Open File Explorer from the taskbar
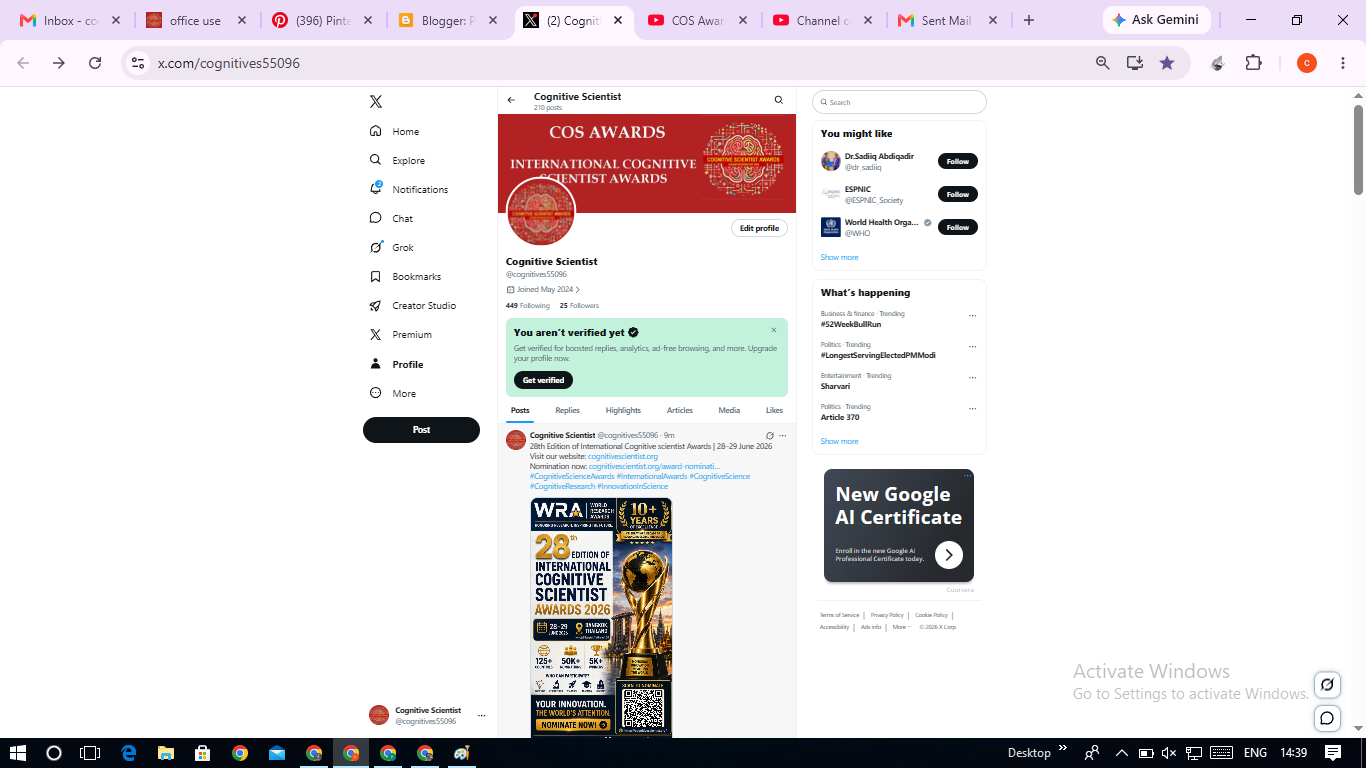This screenshot has width=1366, height=768. click(166, 753)
